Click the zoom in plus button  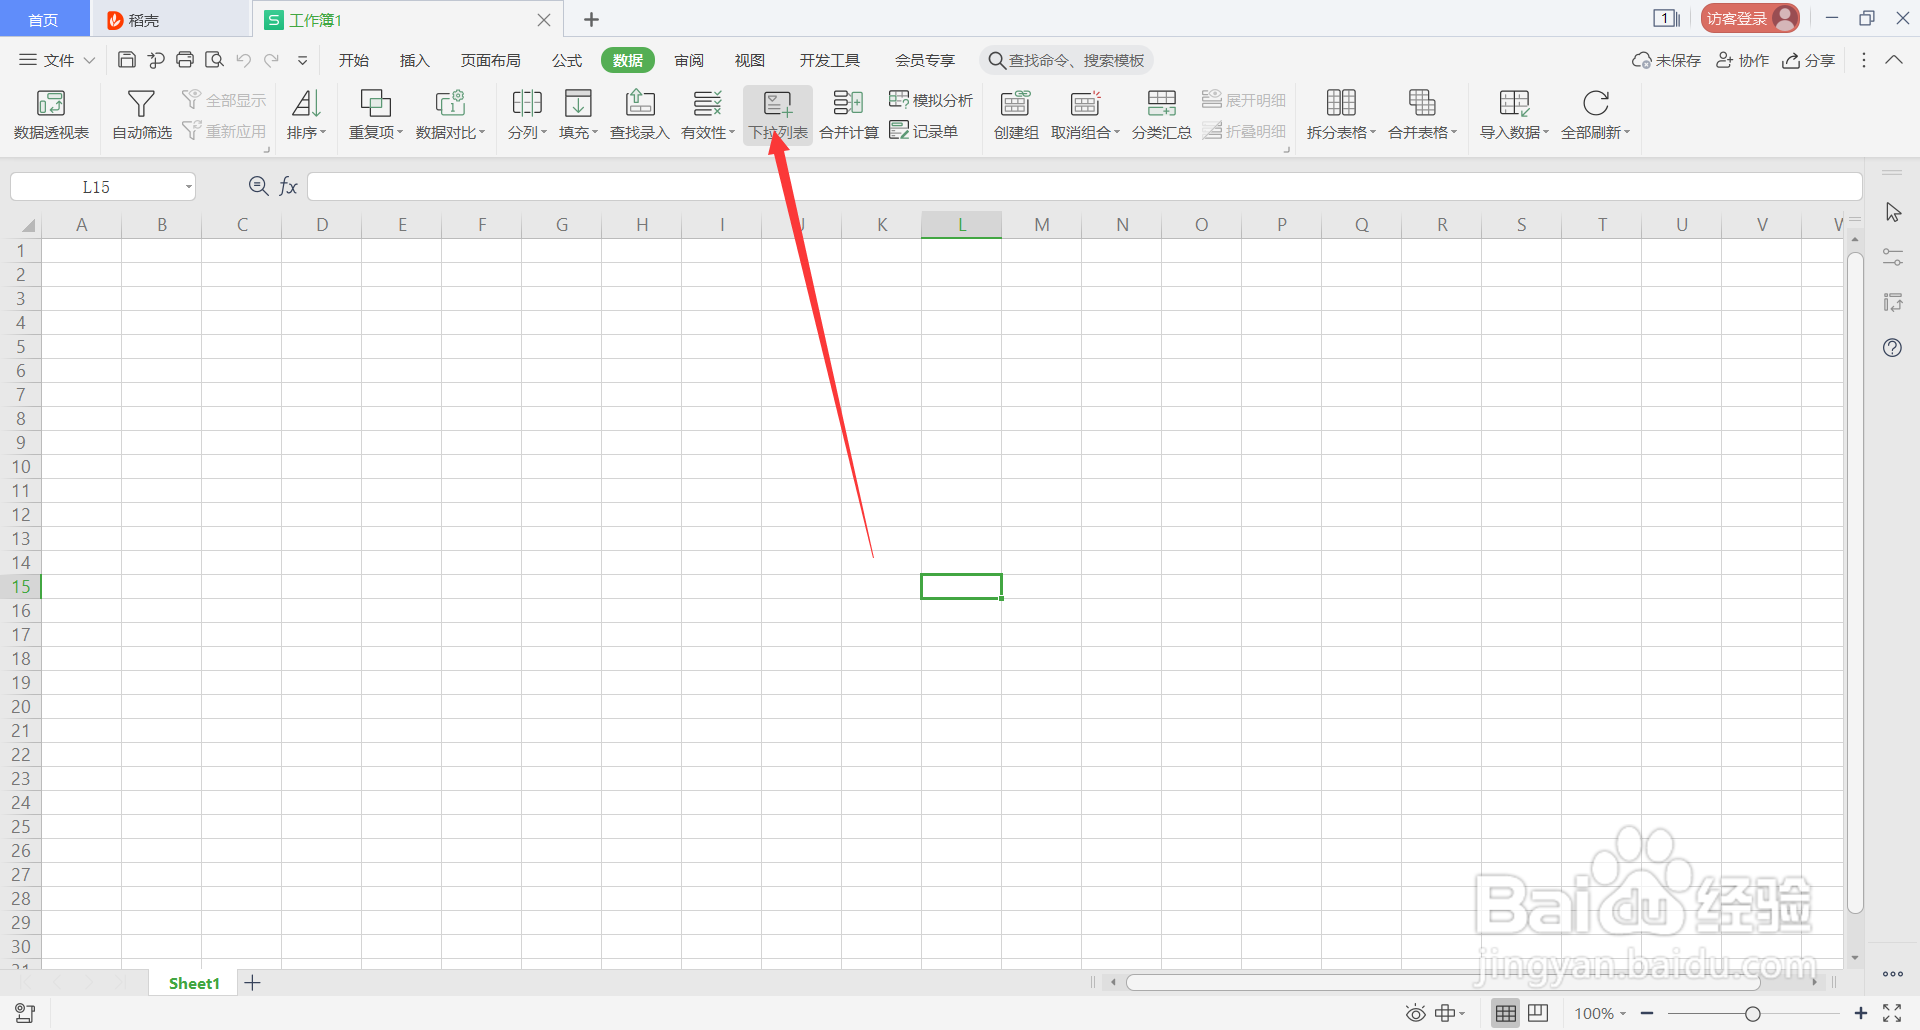click(1861, 1013)
